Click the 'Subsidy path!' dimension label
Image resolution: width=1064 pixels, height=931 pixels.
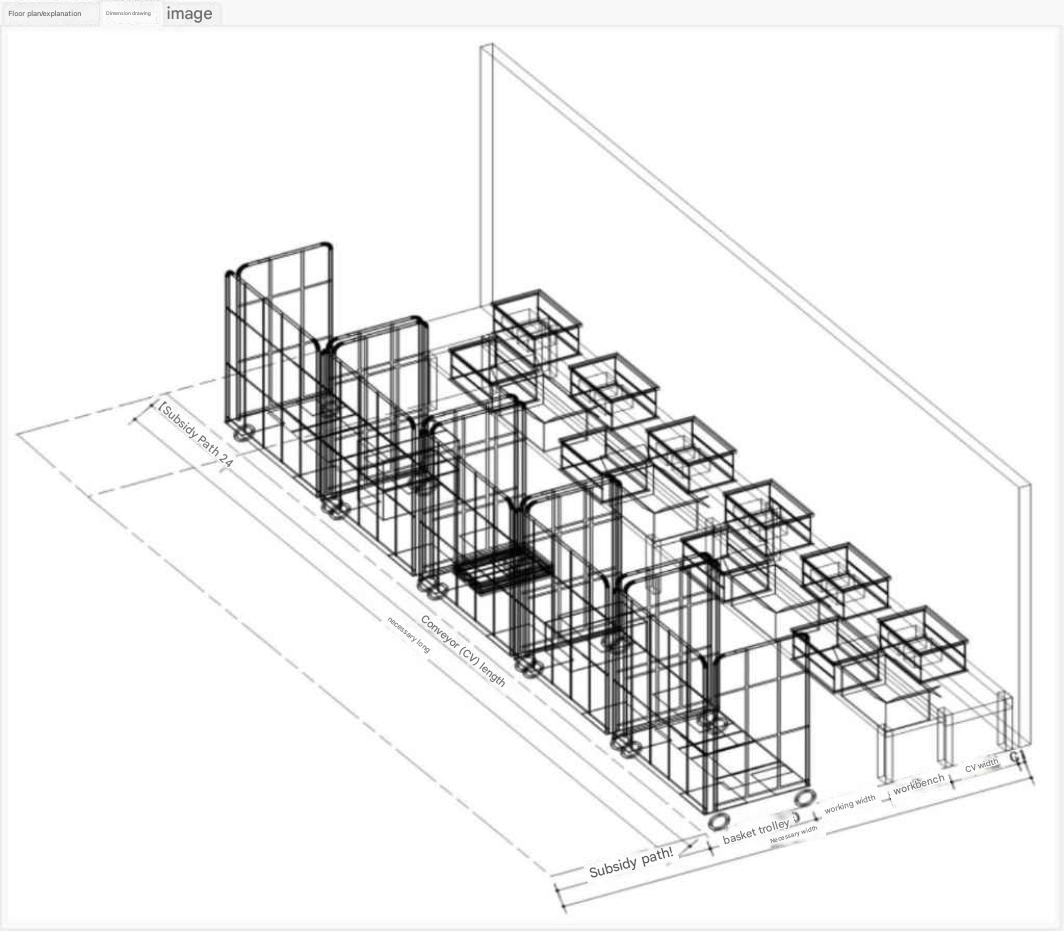[x=630, y=863]
